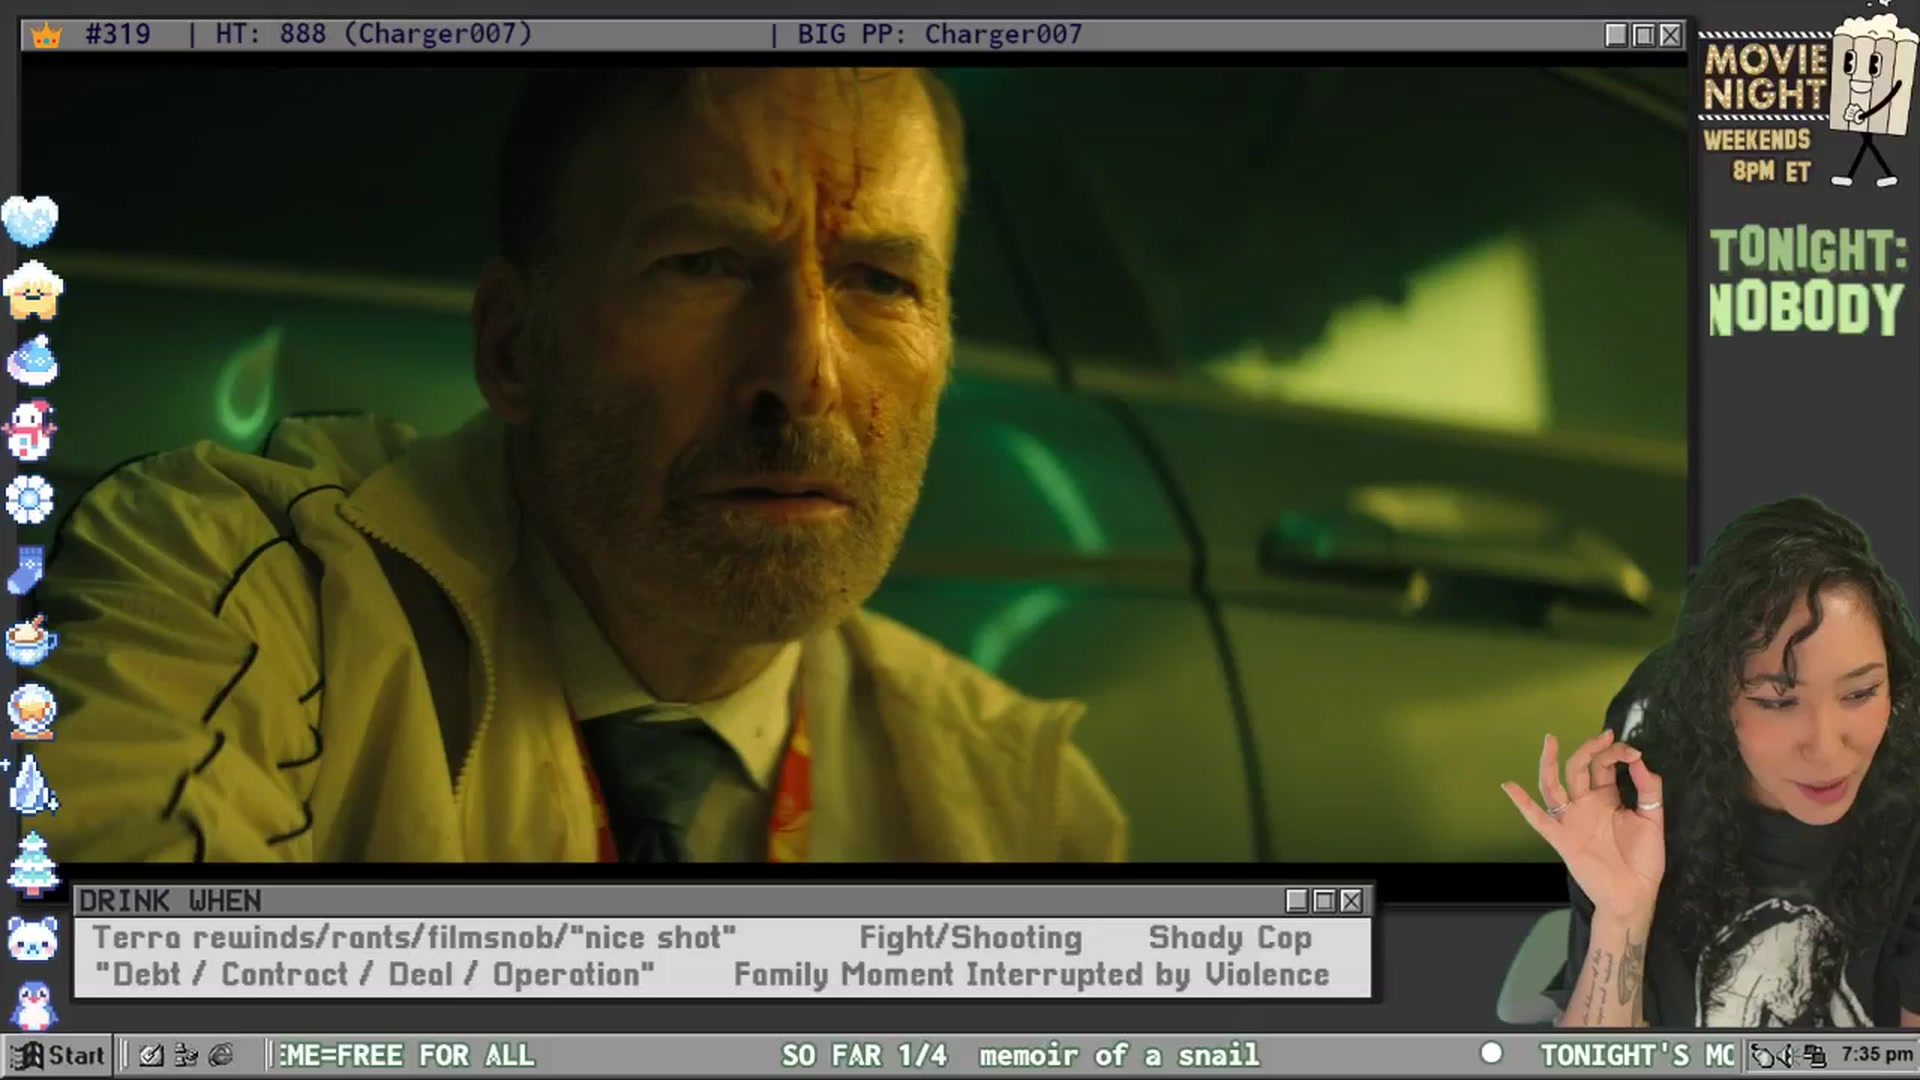Minimize the DRINK WHEN window

pos(1297,901)
